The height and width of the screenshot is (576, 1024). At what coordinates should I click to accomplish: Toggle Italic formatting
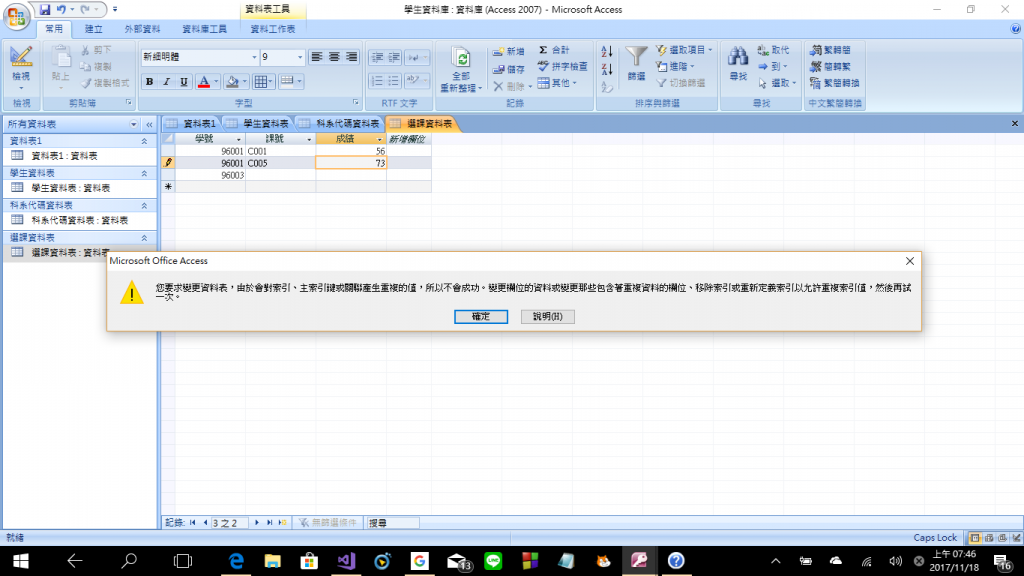[x=167, y=82]
